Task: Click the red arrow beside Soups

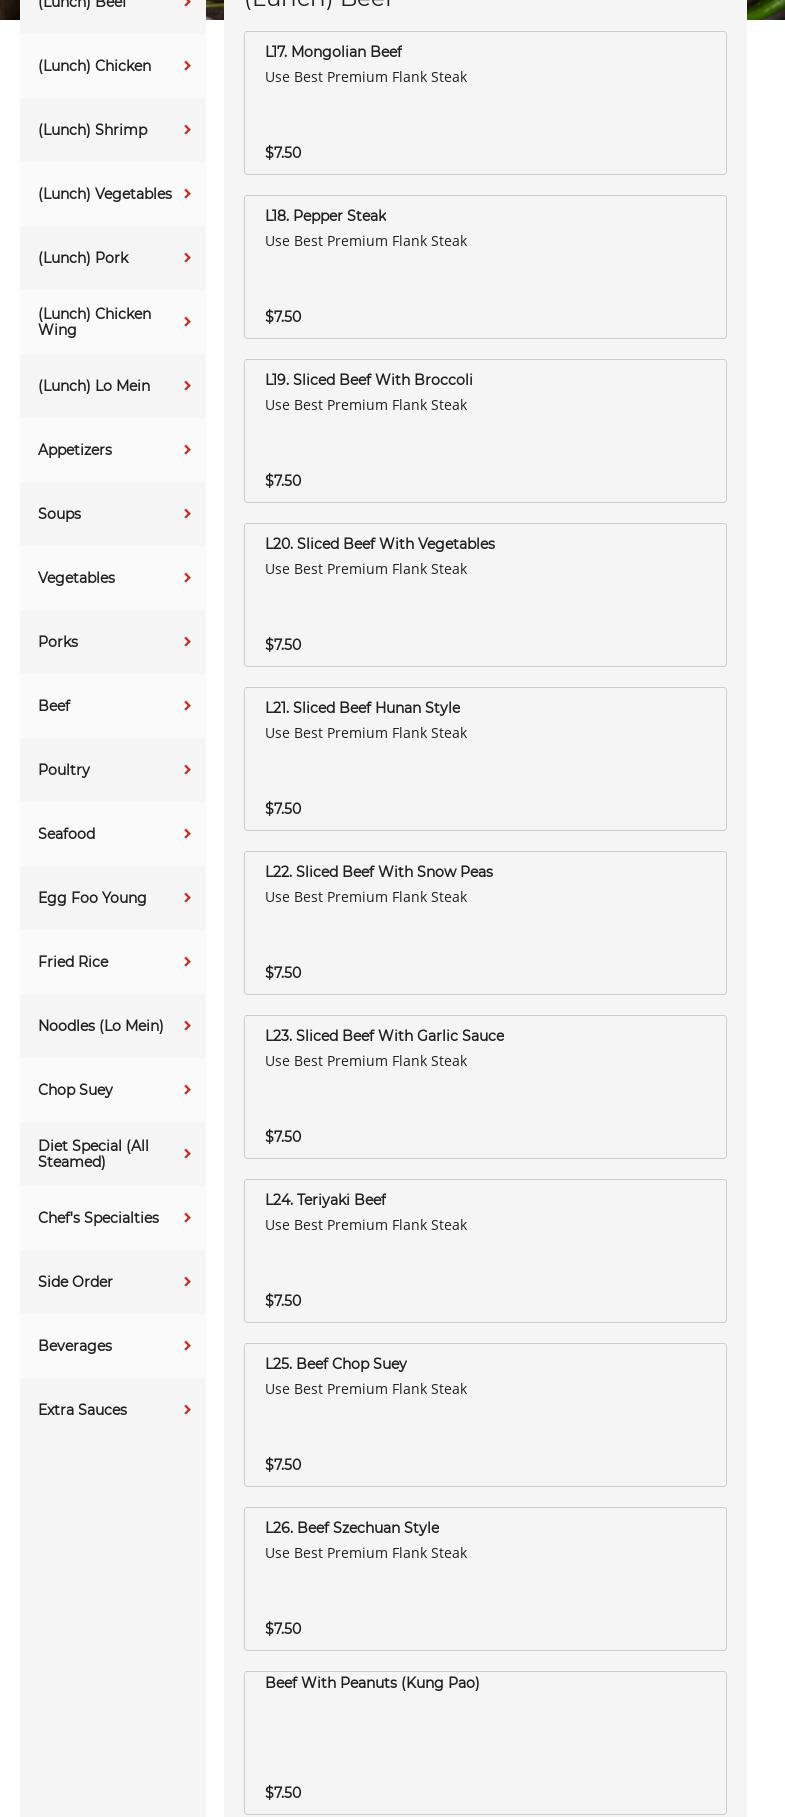Action: (187, 514)
